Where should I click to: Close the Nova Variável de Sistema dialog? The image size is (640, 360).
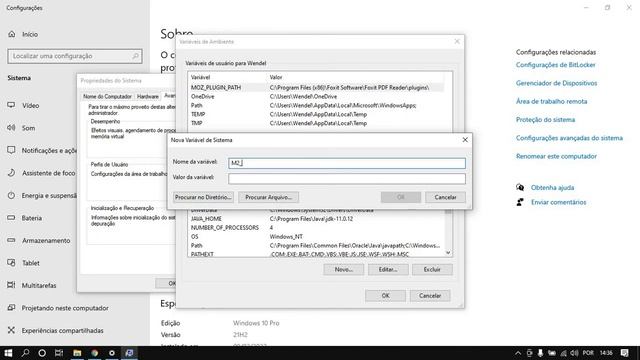click(x=465, y=140)
